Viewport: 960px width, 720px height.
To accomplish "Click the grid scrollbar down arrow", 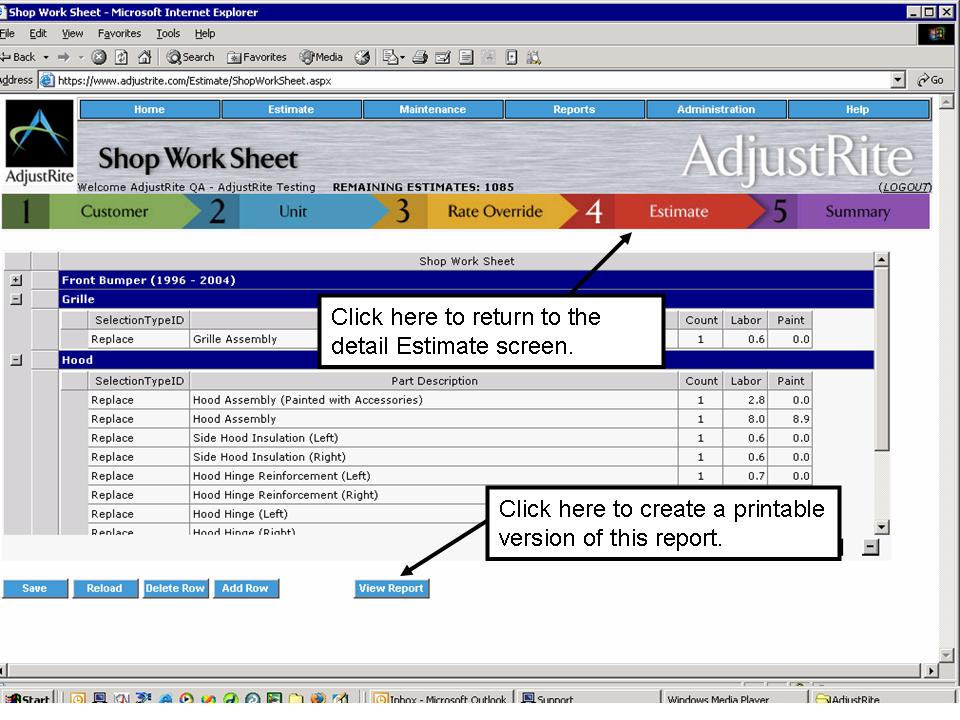I will pyautogui.click(x=881, y=527).
